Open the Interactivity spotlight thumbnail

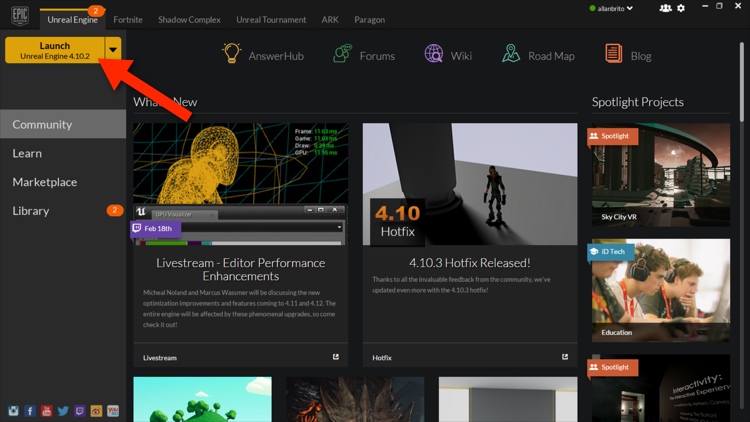661,388
